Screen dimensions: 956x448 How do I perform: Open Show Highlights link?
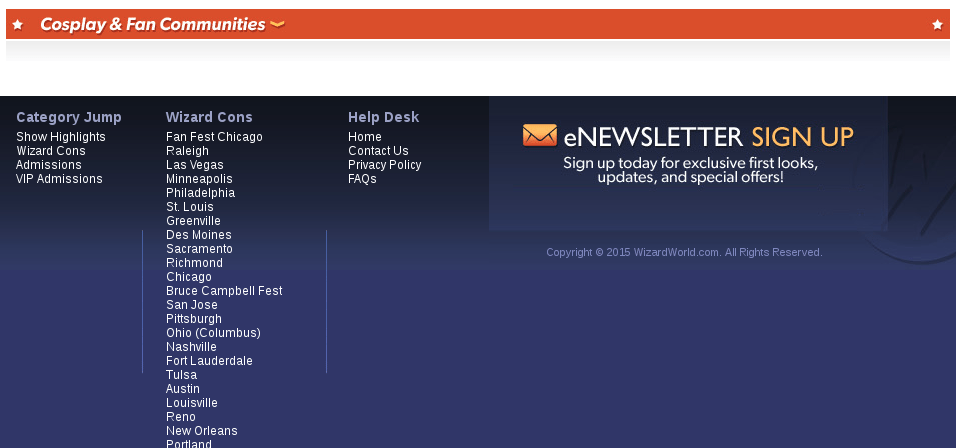(61, 137)
